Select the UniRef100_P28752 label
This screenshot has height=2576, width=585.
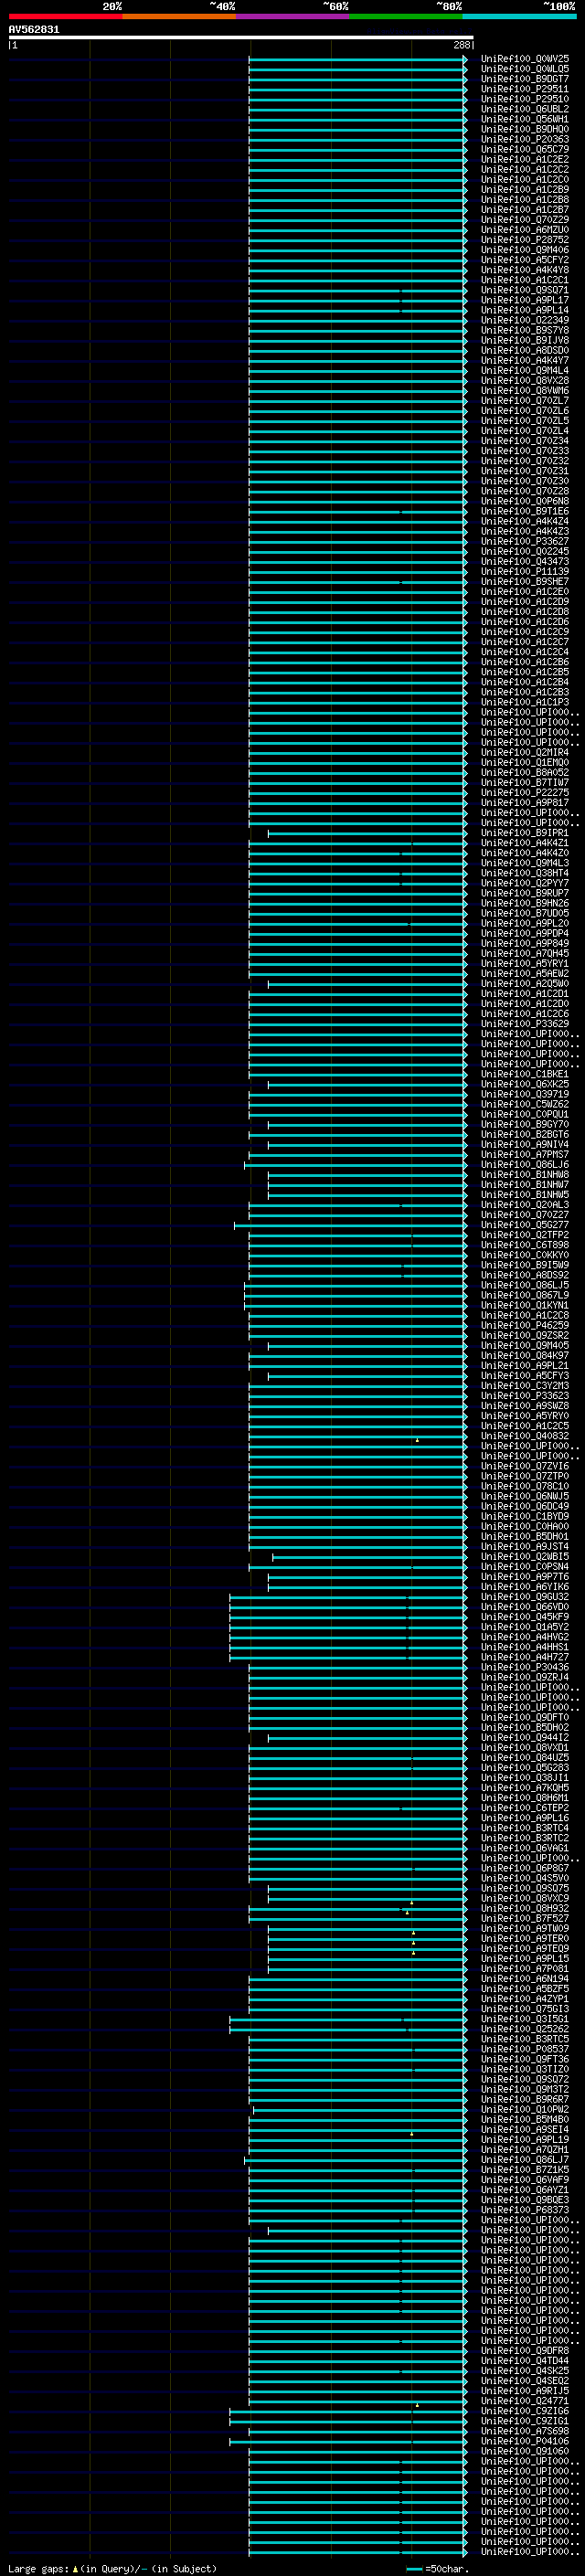point(525,240)
